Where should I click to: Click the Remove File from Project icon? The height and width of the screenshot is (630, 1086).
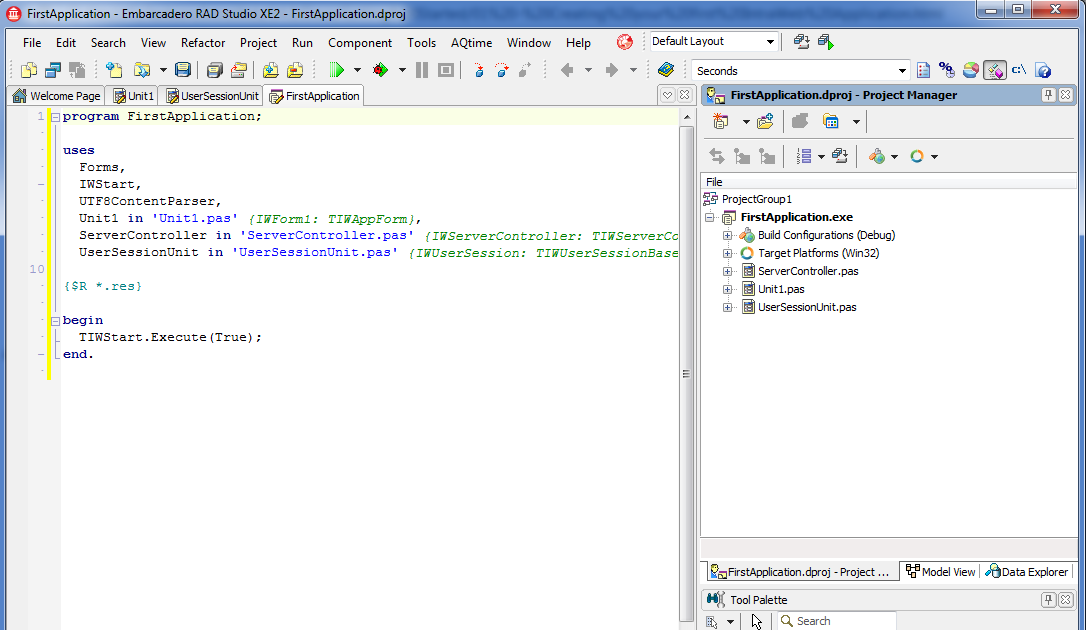coord(295,70)
